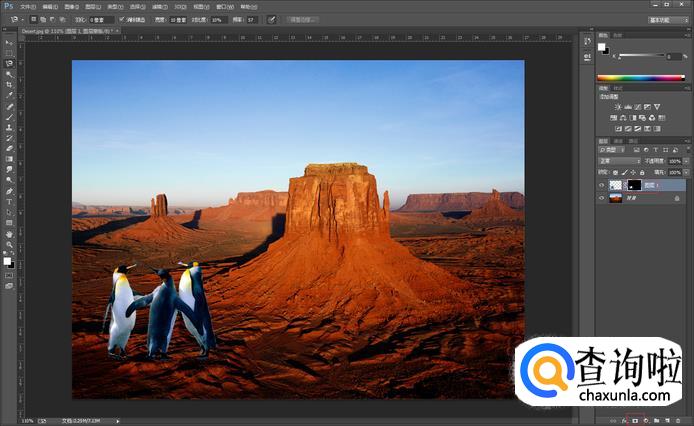Select the Horizontal Type tool
This screenshot has height=426, width=694.
click(9, 202)
